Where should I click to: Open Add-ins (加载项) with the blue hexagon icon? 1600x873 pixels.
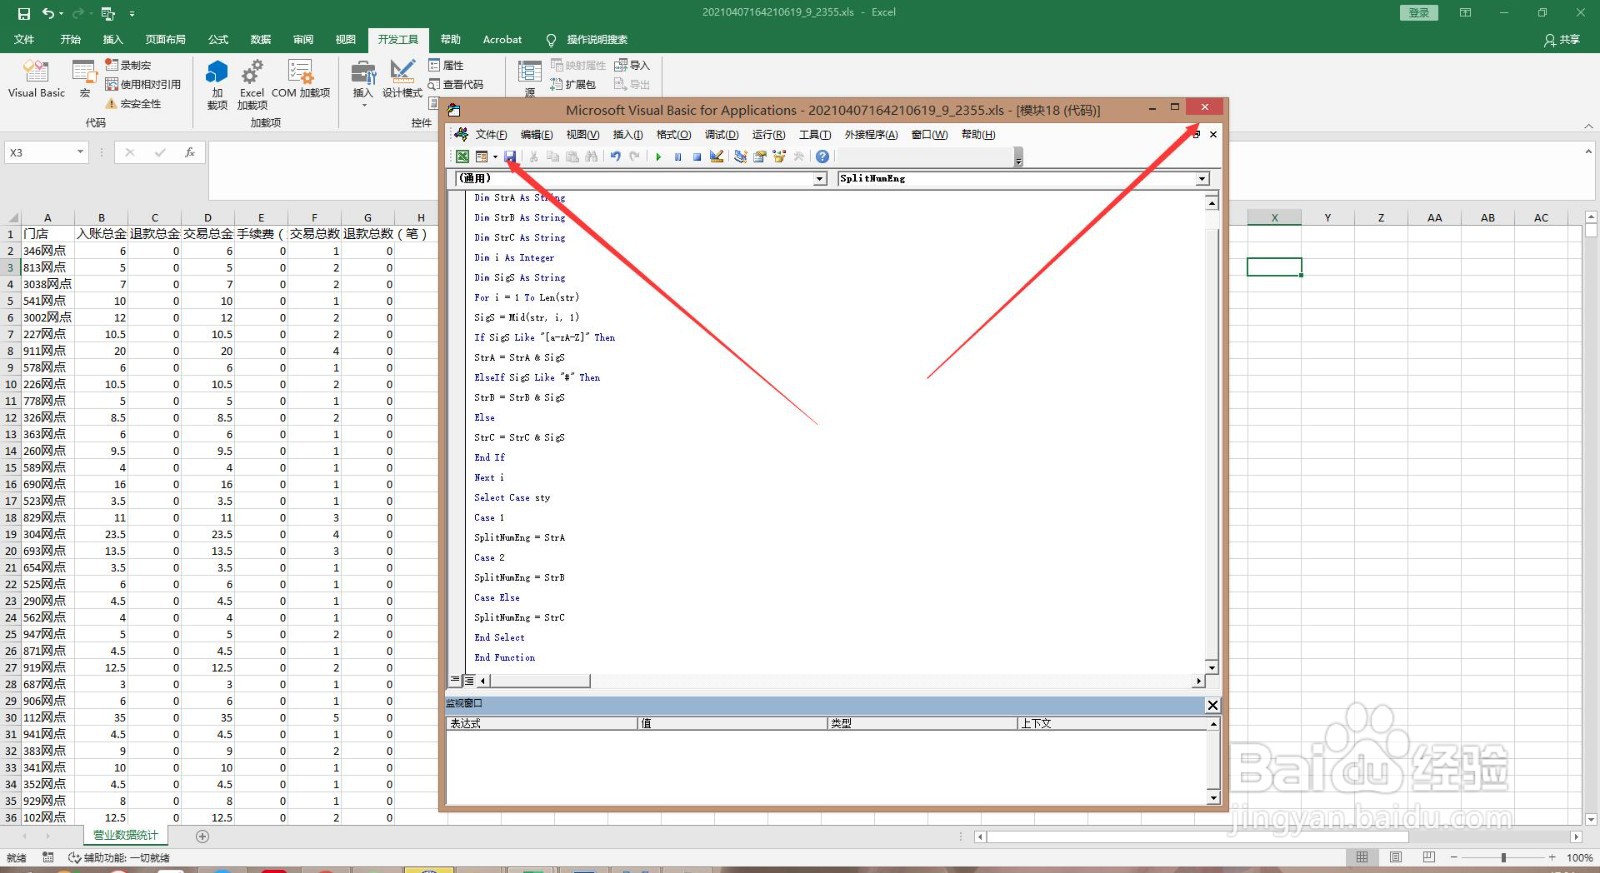pos(217,84)
